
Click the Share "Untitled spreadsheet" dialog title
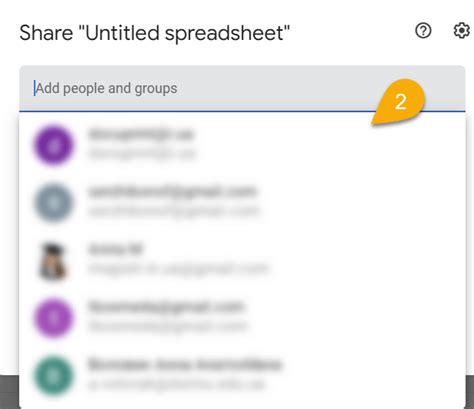(x=155, y=33)
